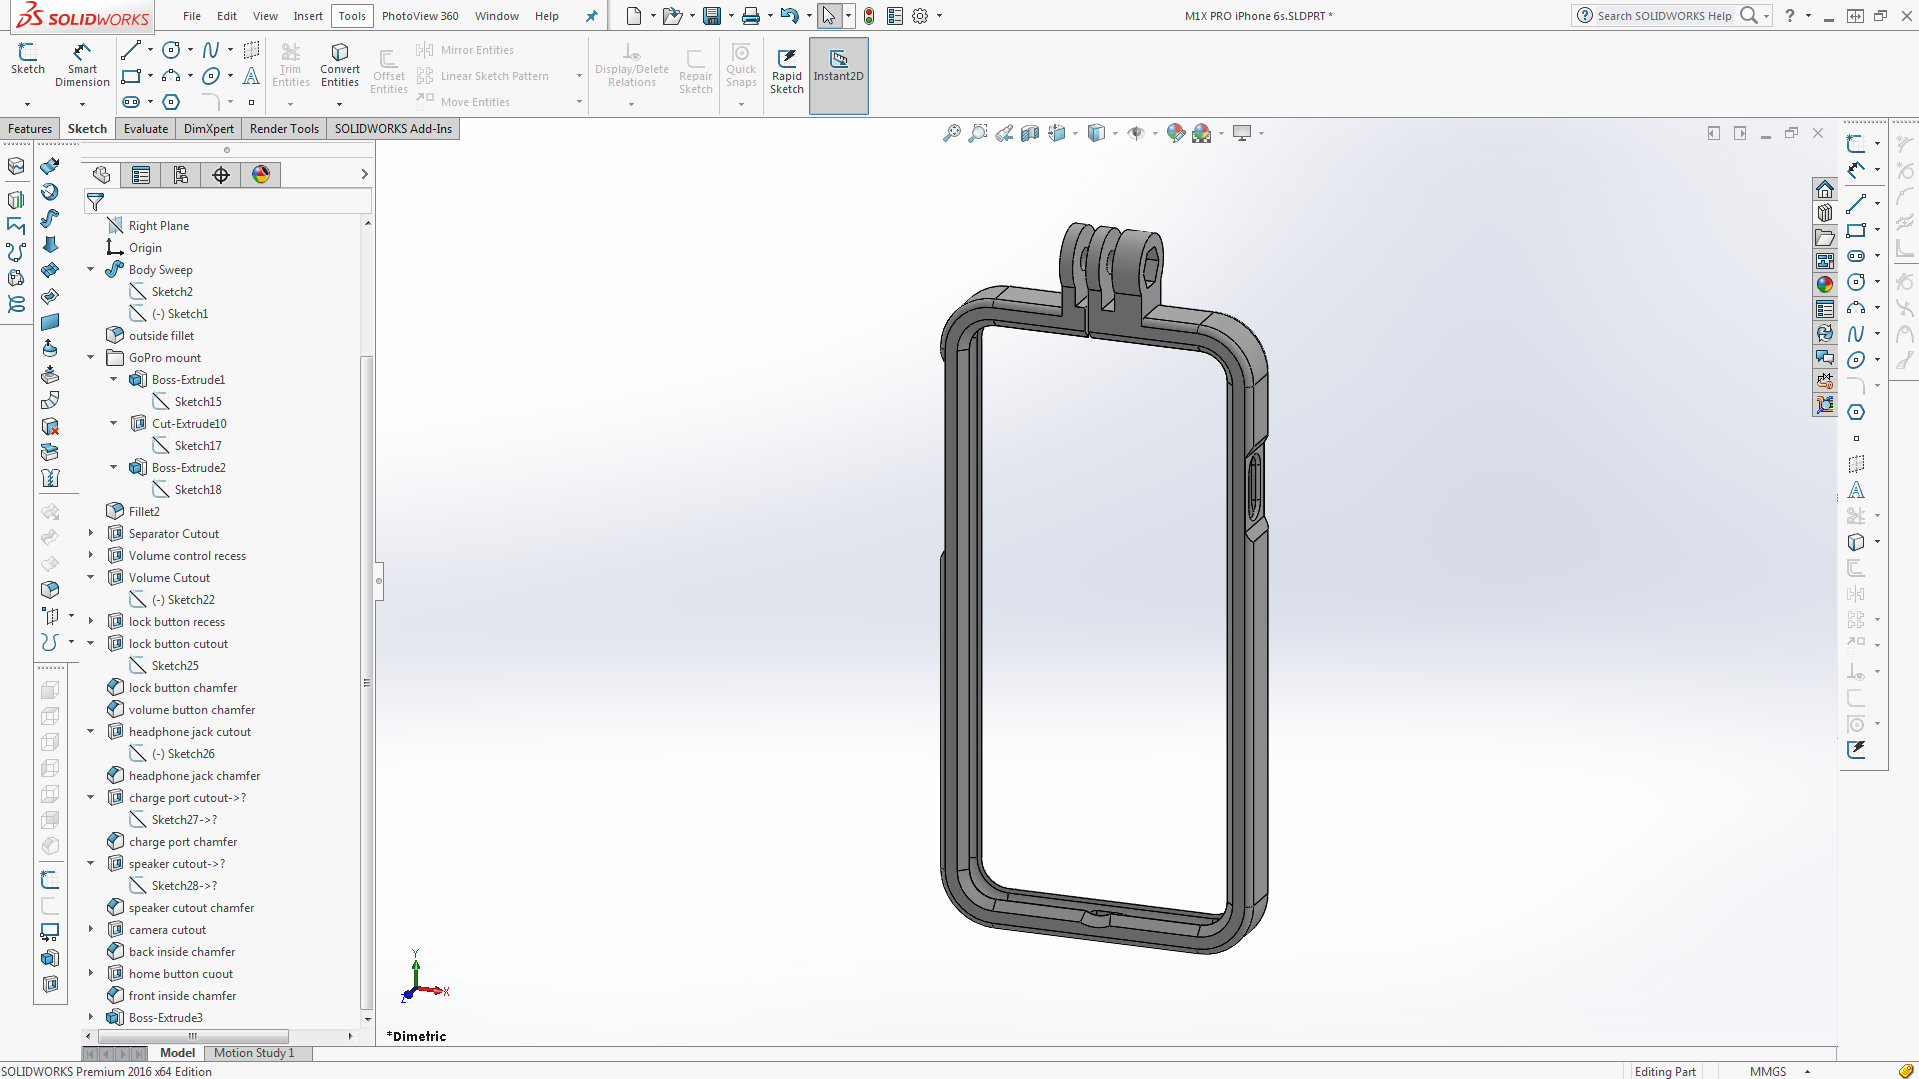
Task: Open PhotoView 360 menu
Action: 420,16
